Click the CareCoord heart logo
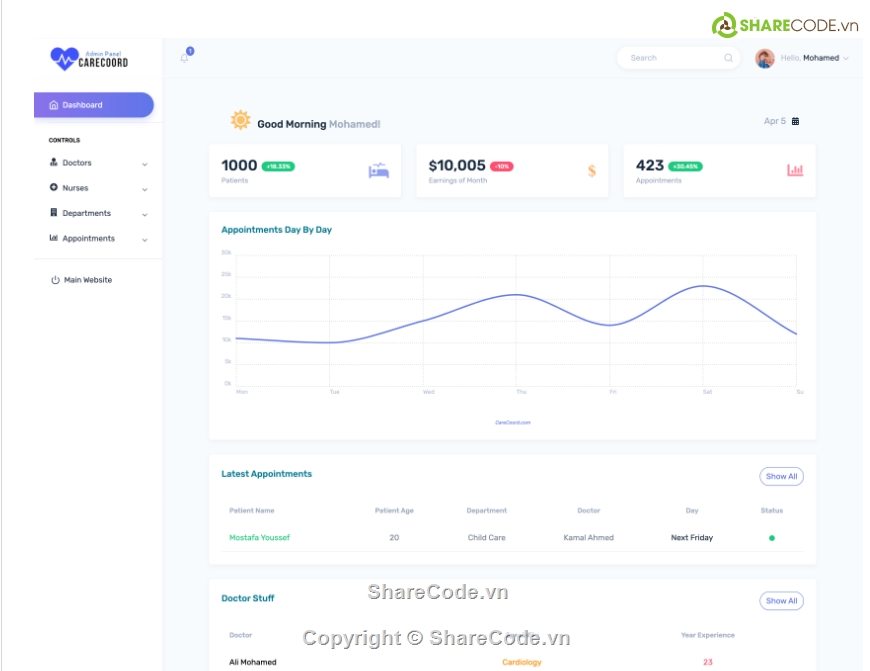The image size is (870, 671). [x=64, y=59]
